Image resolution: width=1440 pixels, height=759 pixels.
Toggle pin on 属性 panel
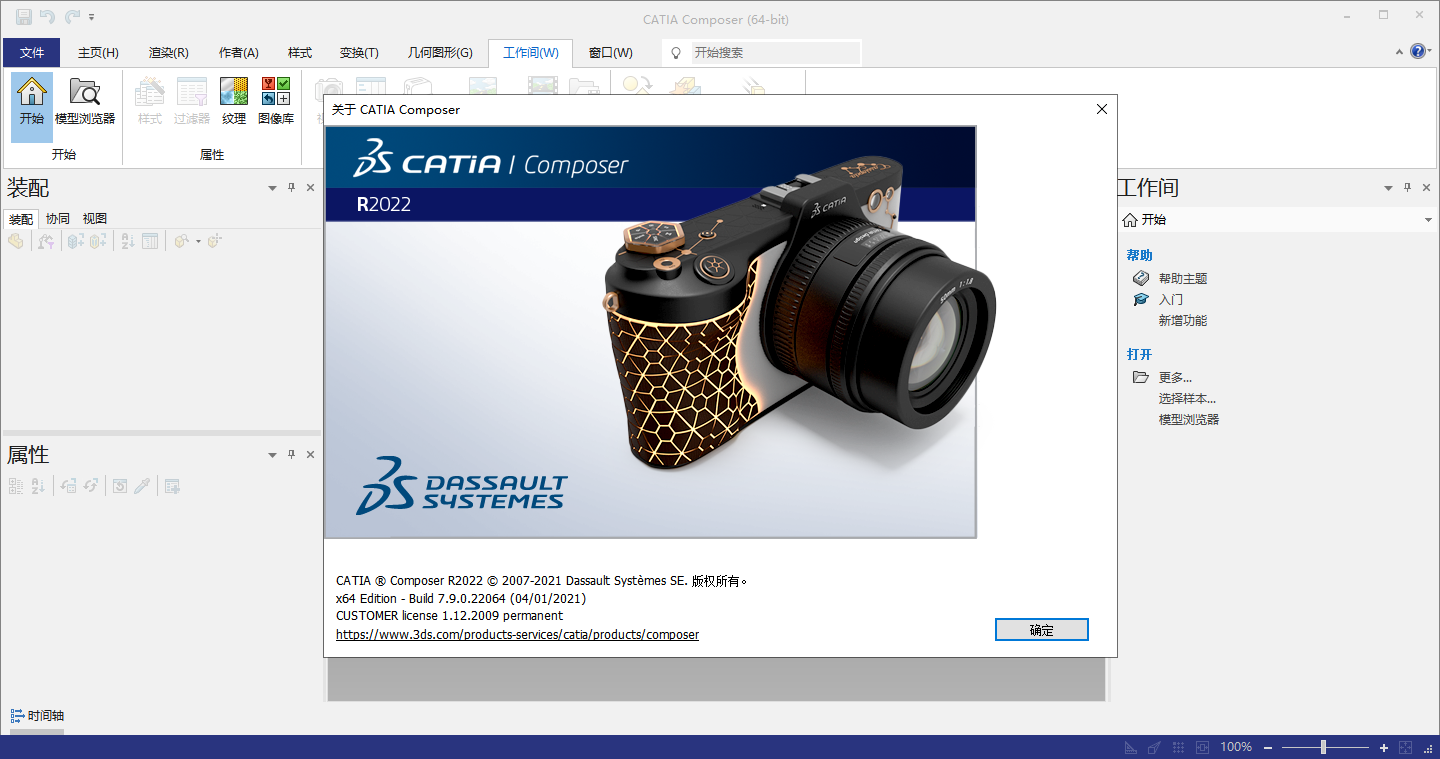point(292,455)
